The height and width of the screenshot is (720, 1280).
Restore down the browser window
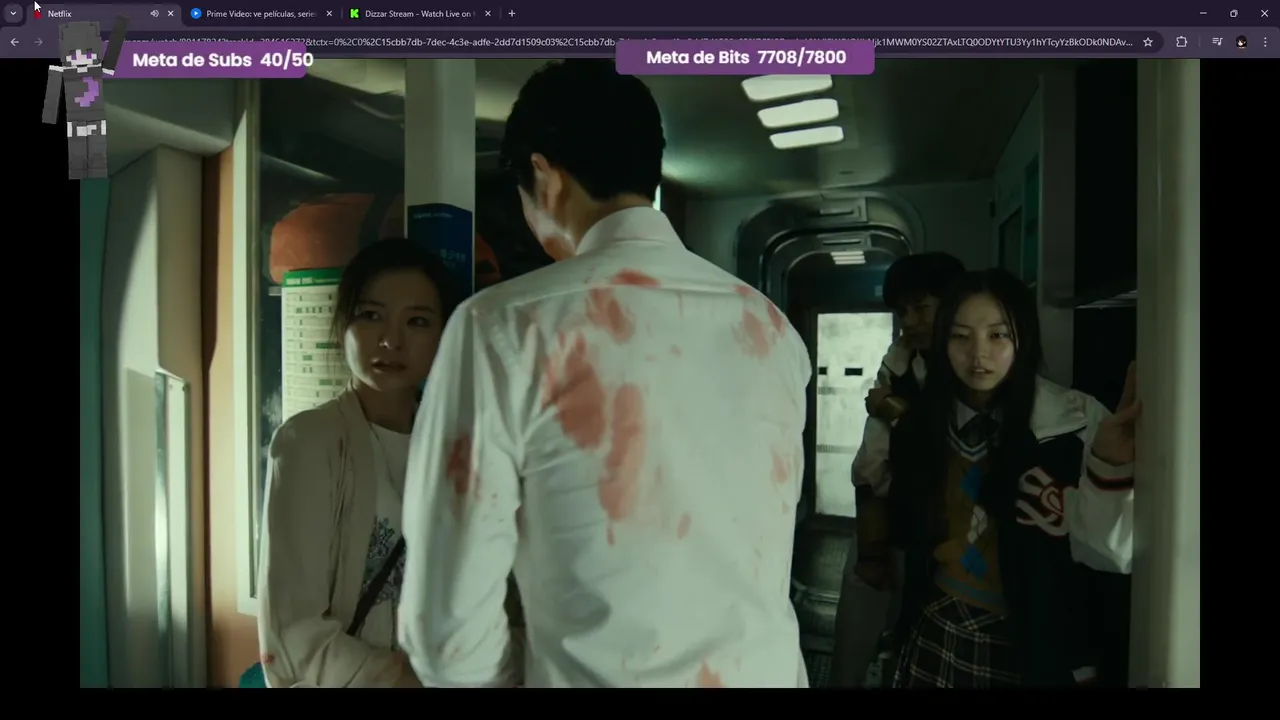click(x=1234, y=14)
